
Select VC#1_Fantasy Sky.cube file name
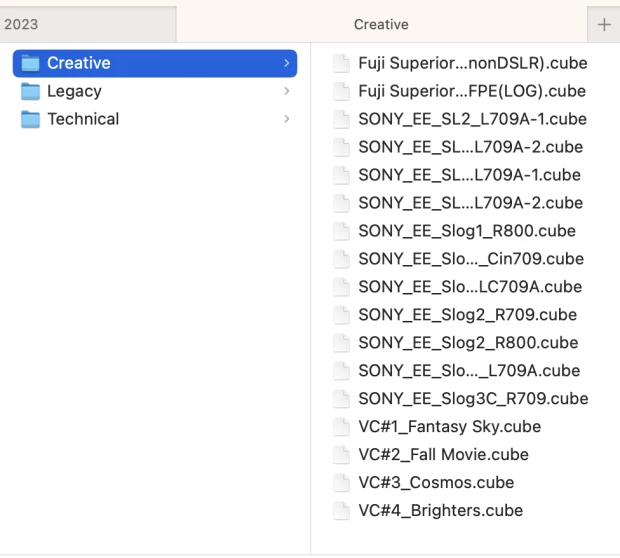(x=450, y=427)
